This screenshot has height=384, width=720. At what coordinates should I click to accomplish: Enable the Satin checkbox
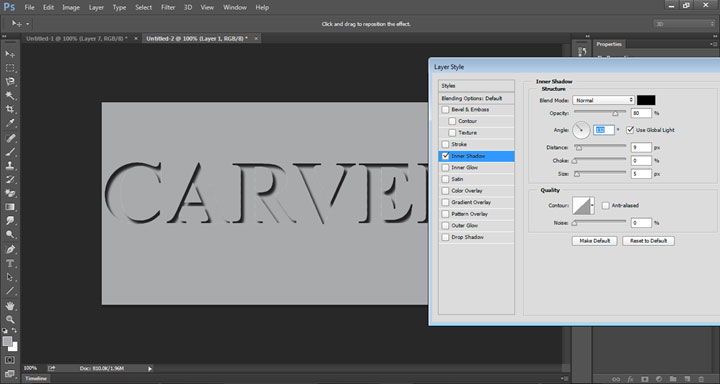coord(445,179)
